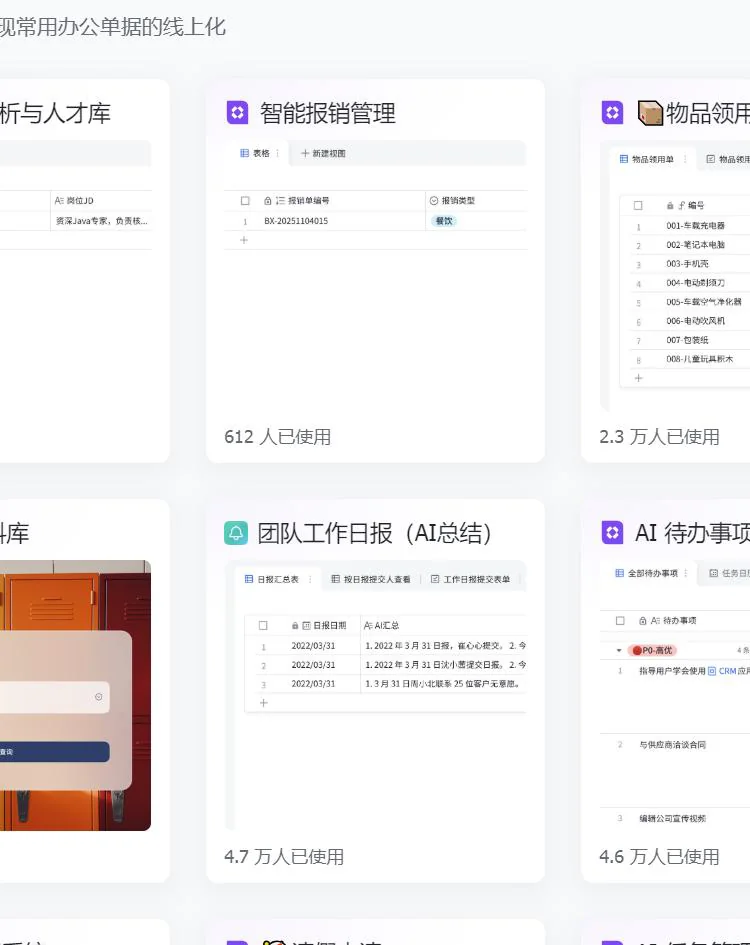
Task: Click lock icon beside 日报日期 column
Action: [x=295, y=626]
